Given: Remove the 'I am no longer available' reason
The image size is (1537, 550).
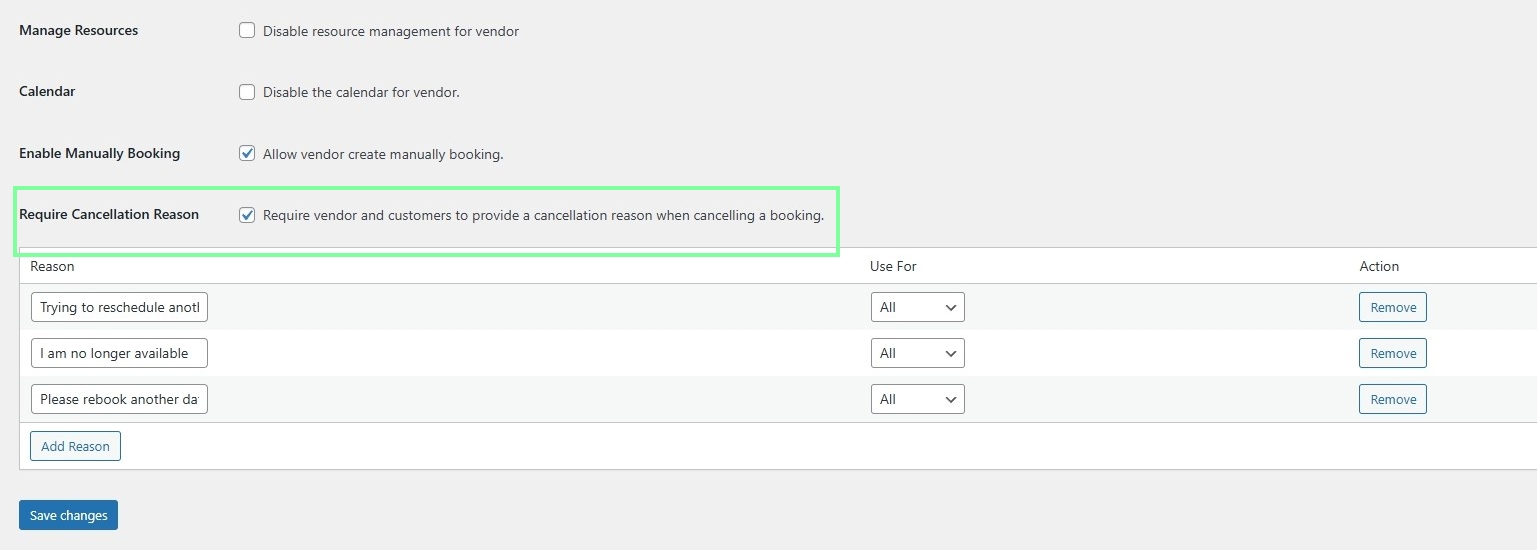Looking at the screenshot, I should [1392, 353].
